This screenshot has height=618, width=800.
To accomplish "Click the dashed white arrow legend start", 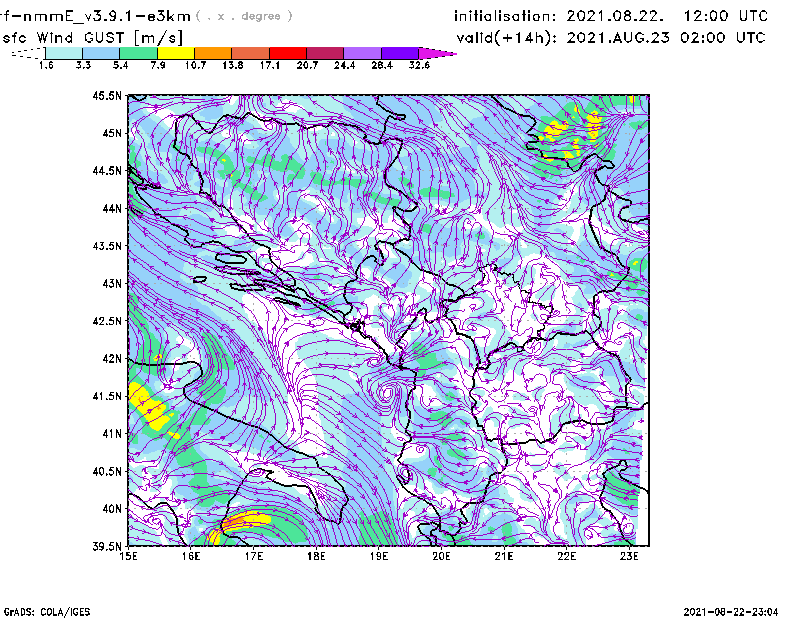I will 28,53.
